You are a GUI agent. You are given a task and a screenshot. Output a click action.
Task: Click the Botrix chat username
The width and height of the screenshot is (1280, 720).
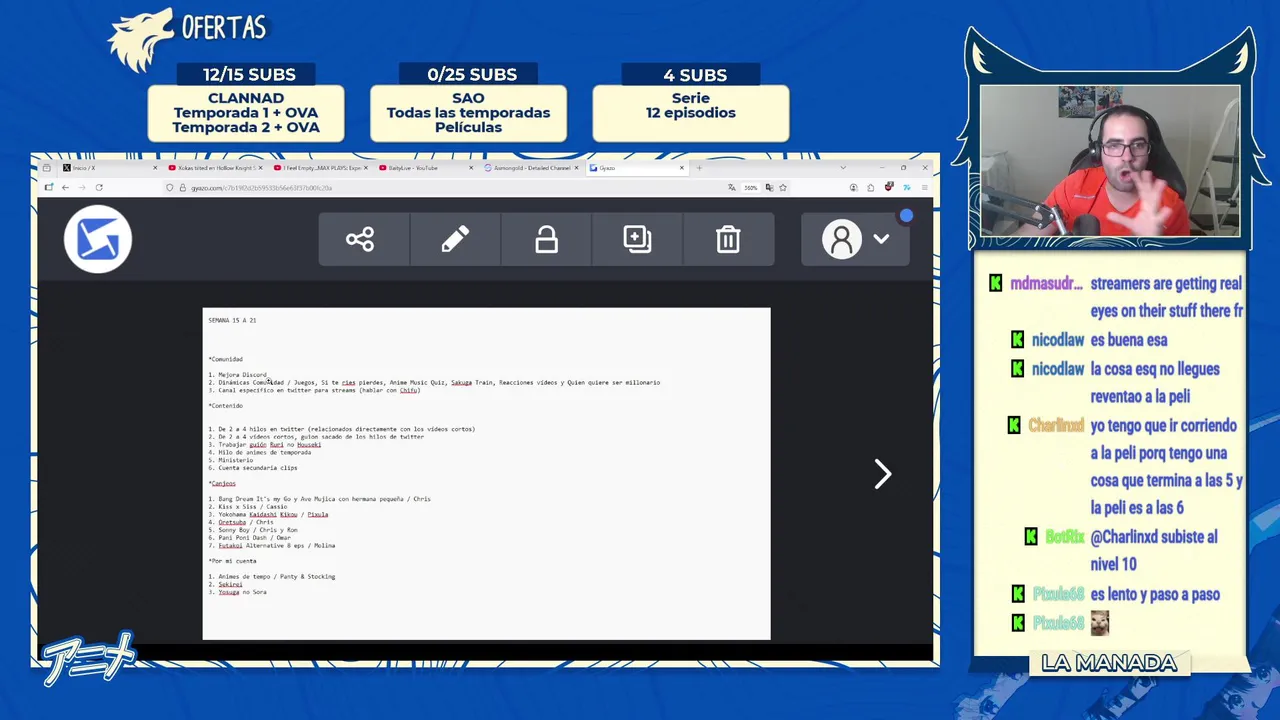(1065, 537)
